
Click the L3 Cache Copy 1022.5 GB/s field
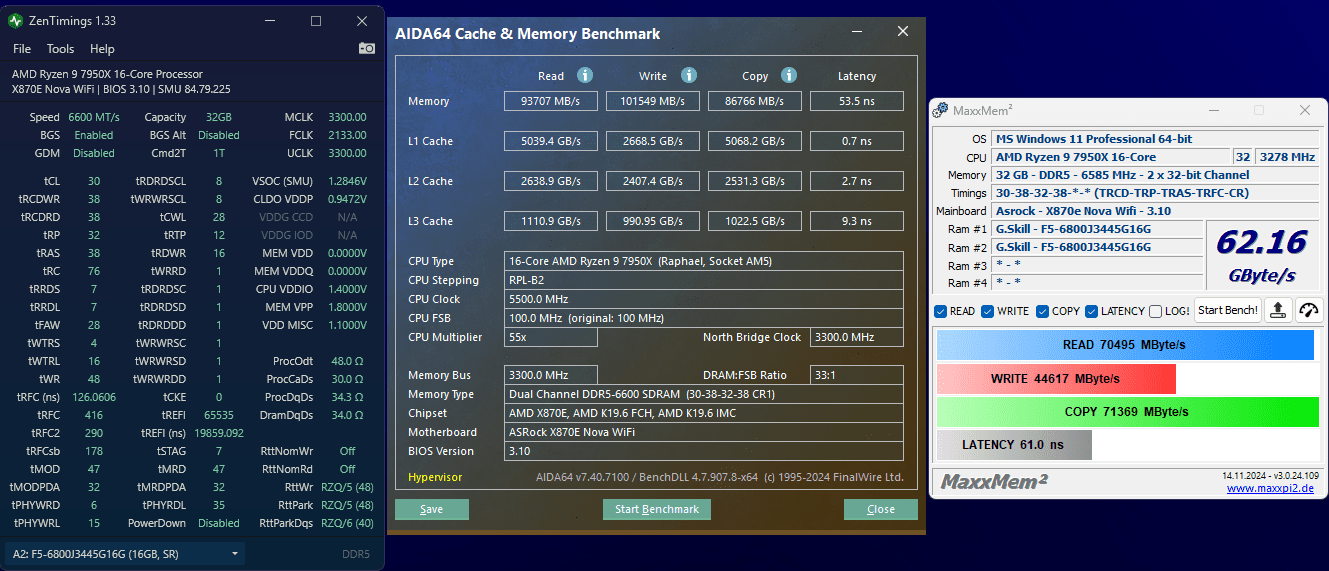tap(754, 221)
